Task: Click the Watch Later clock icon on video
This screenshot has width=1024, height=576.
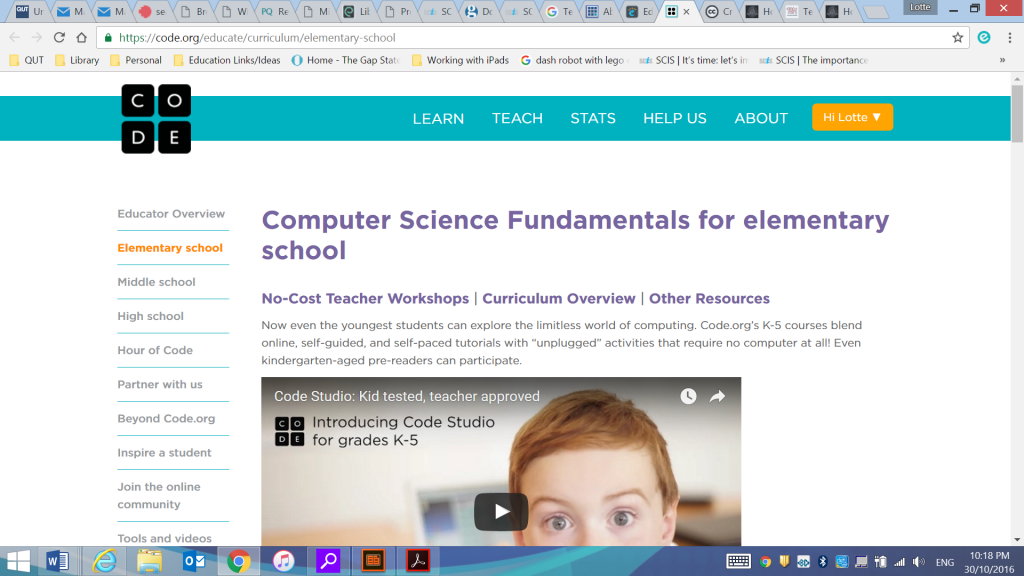Action: click(x=688, y=396)
